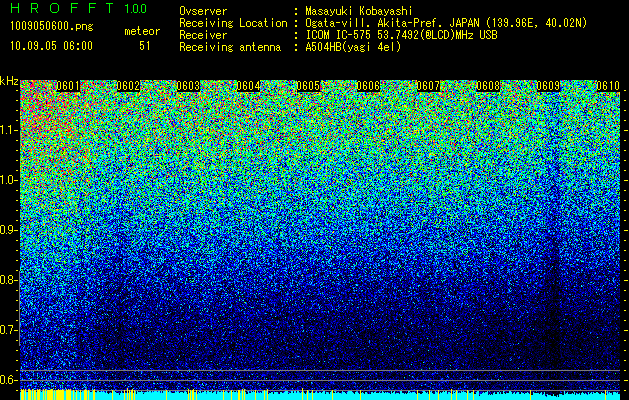Click the 0605 time marker

tap(308, 86)
